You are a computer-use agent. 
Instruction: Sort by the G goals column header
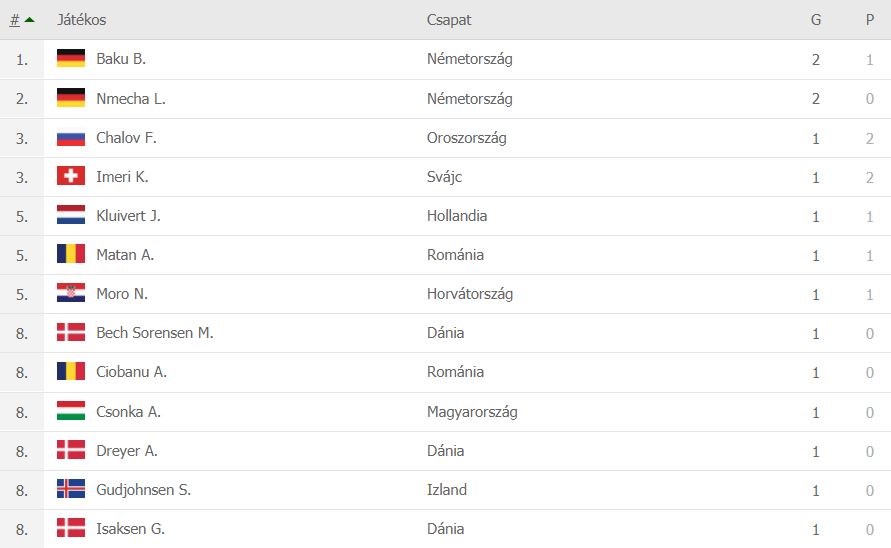(x=816, y=20)
